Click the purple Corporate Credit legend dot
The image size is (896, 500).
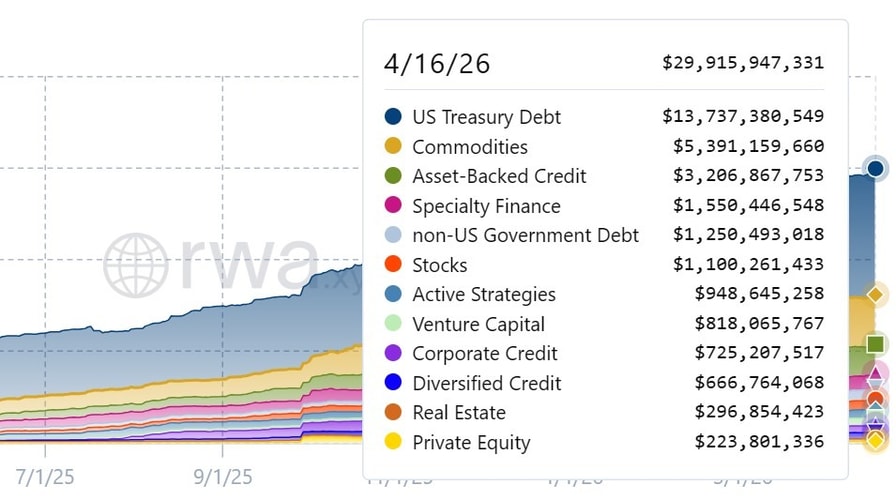[393, 353]
